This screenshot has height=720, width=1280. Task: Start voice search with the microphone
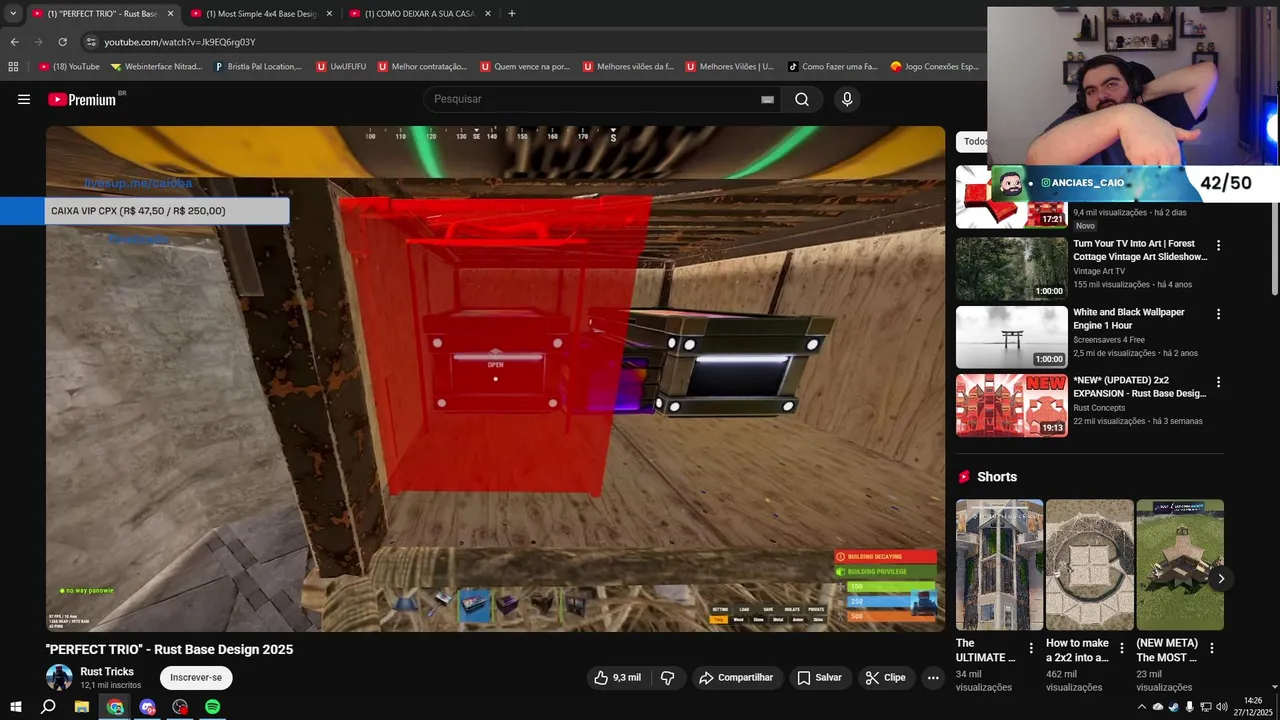point(847,99)
